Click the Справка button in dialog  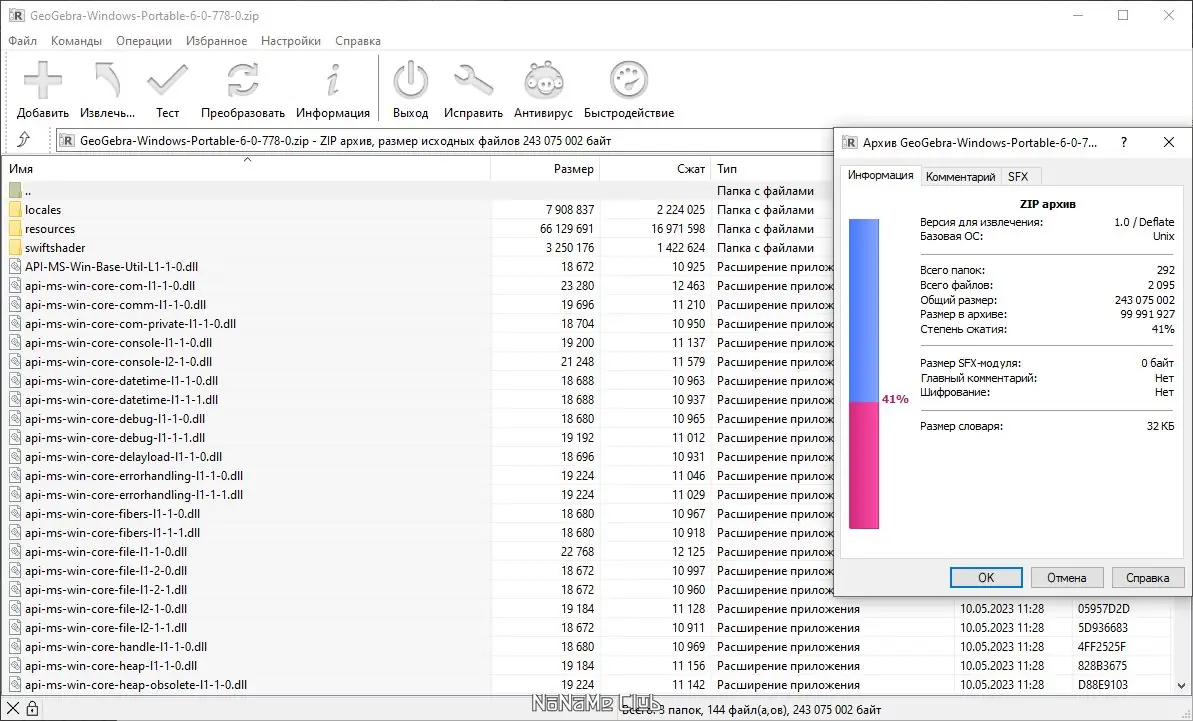1147,577
